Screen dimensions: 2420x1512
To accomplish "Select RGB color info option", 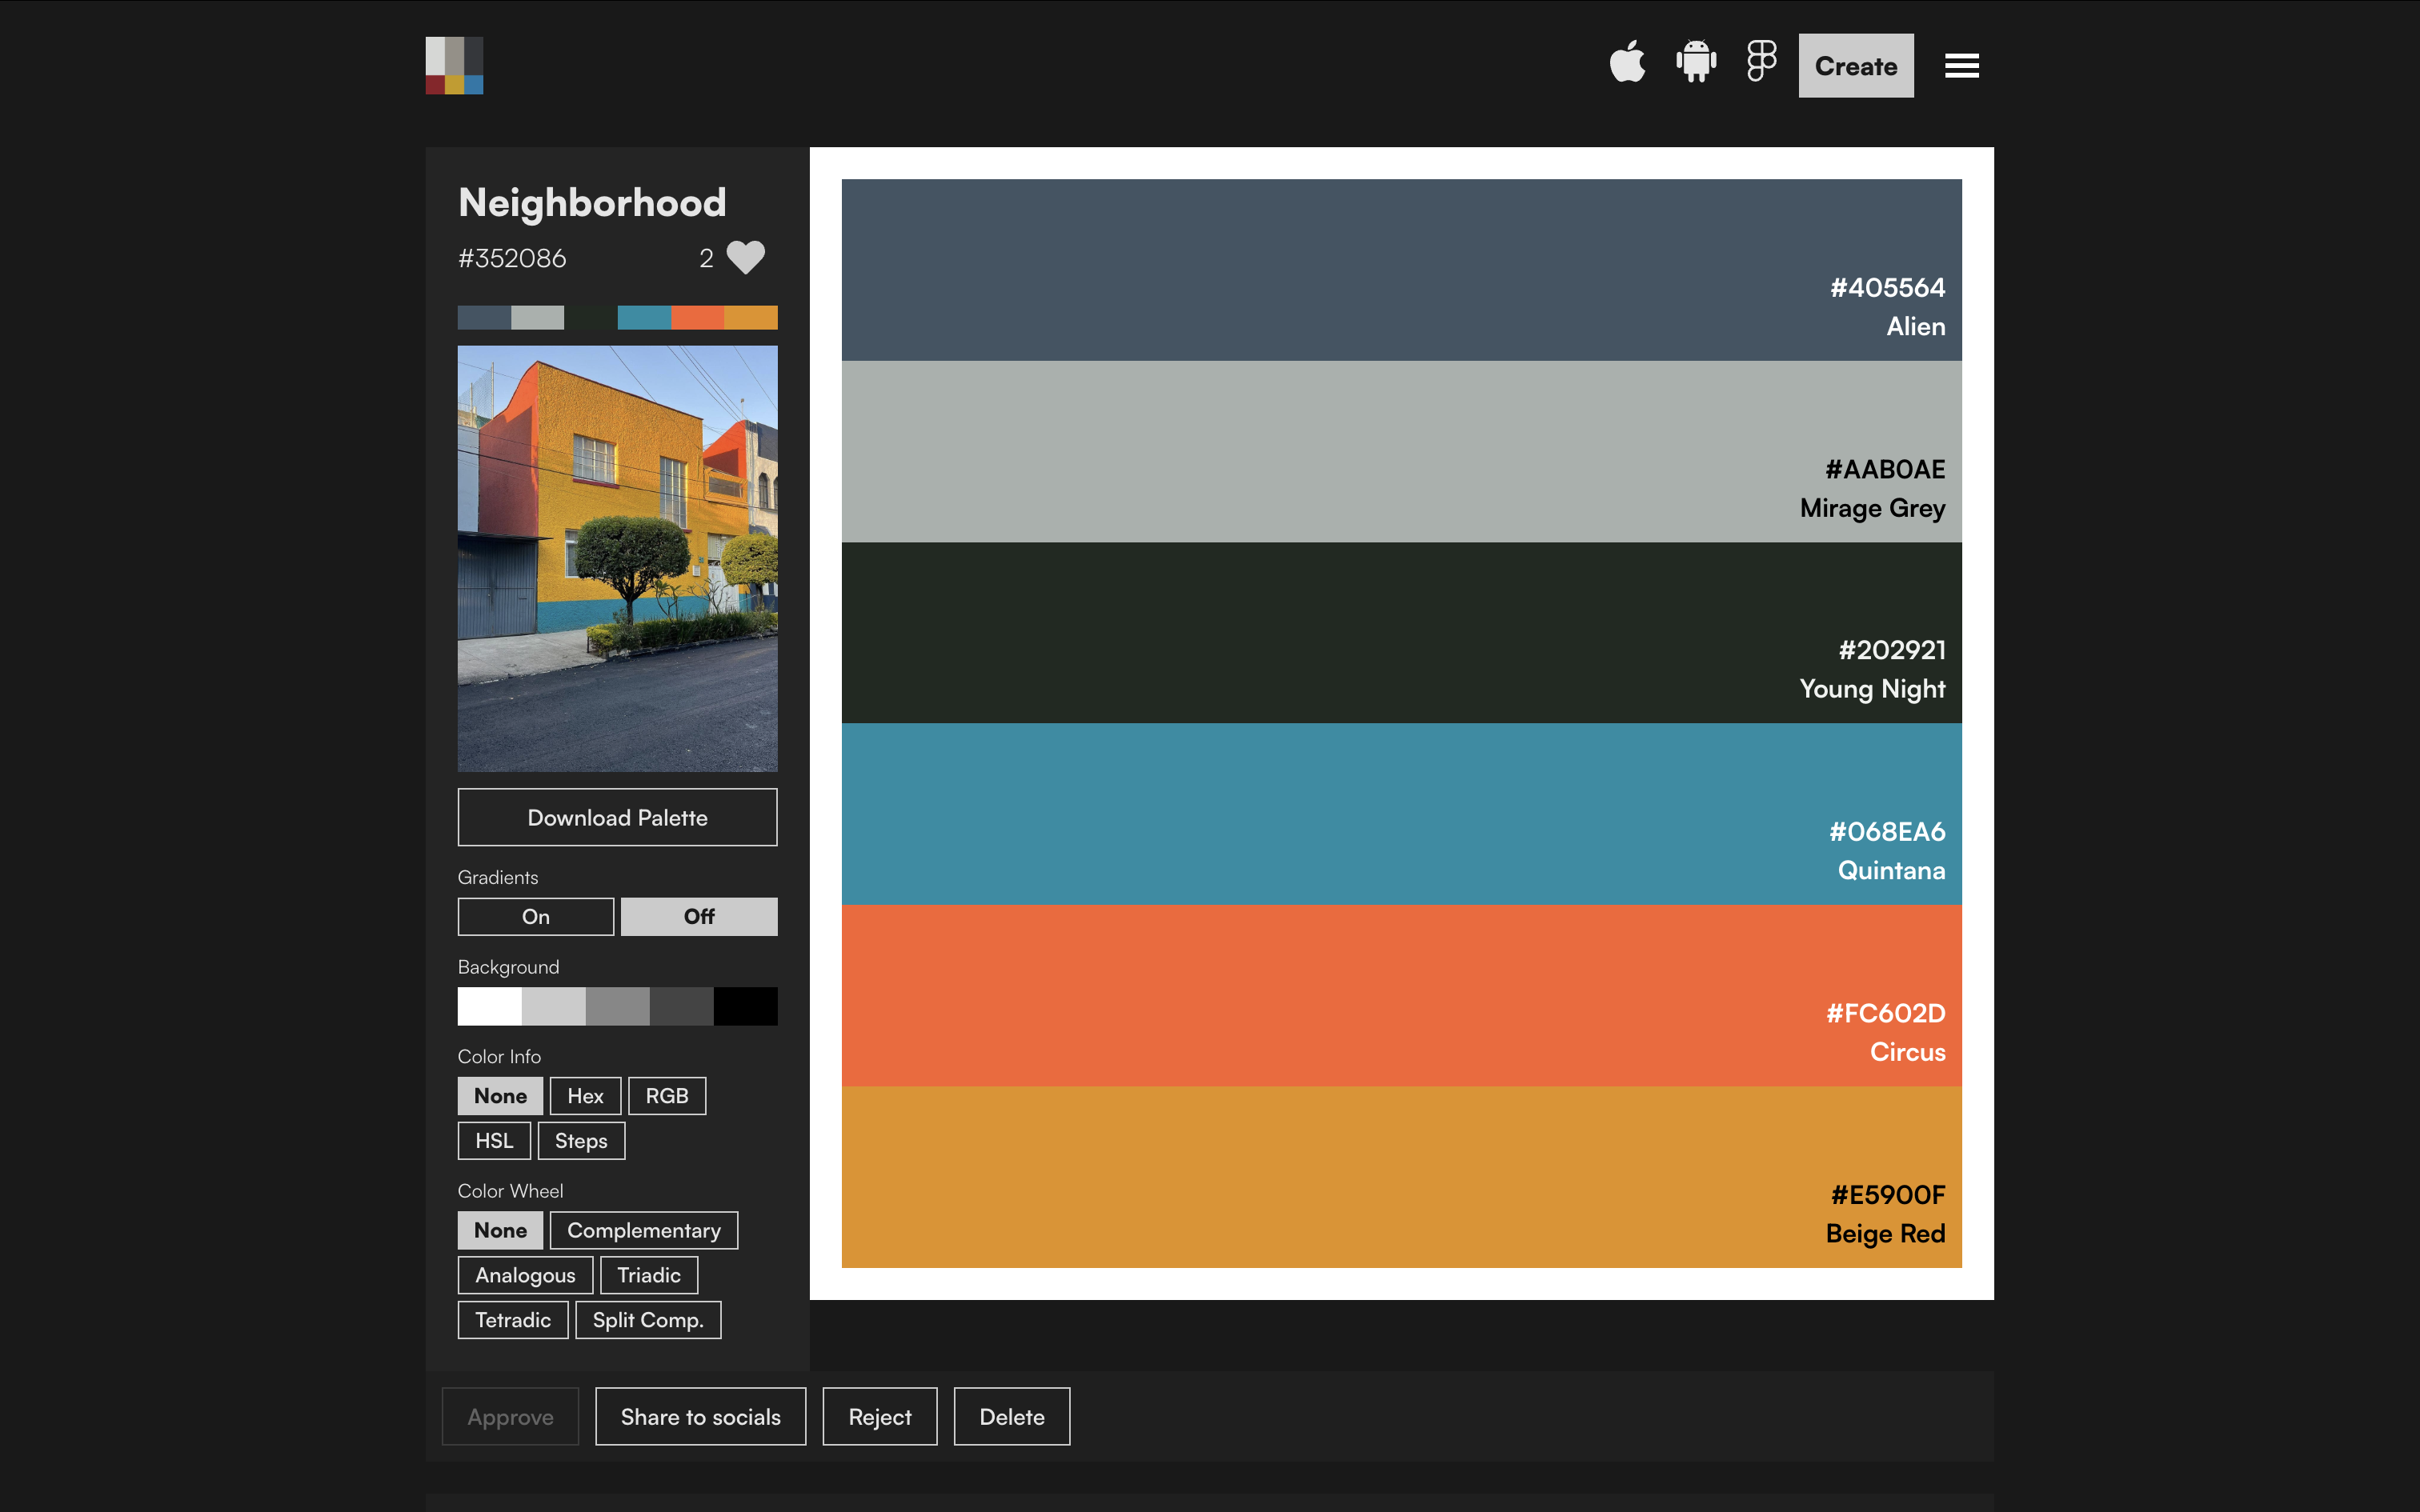I will click(666, 1096).
